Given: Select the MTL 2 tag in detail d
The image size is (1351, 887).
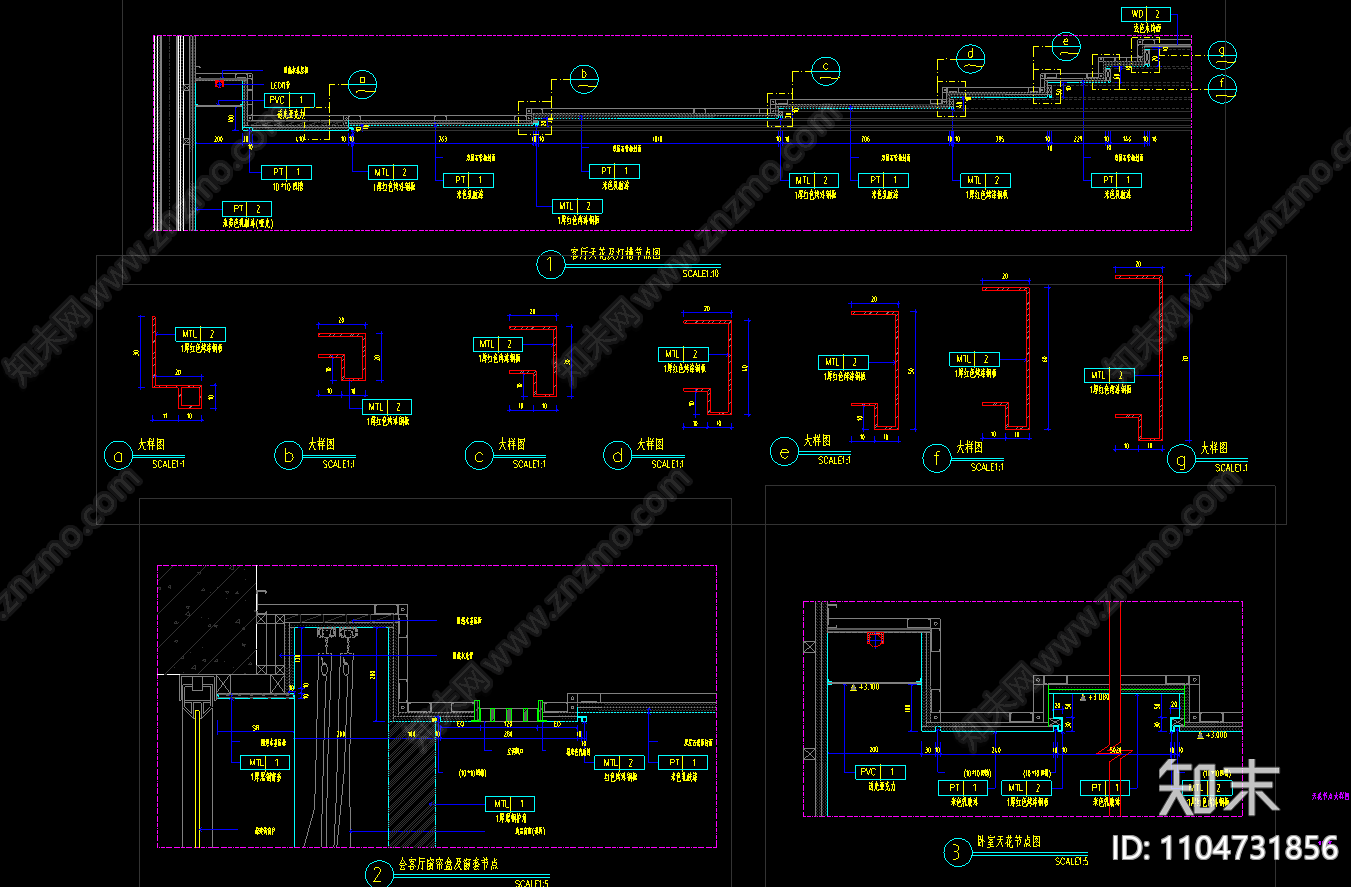Looking at the screenshot, I should point(683,354).
